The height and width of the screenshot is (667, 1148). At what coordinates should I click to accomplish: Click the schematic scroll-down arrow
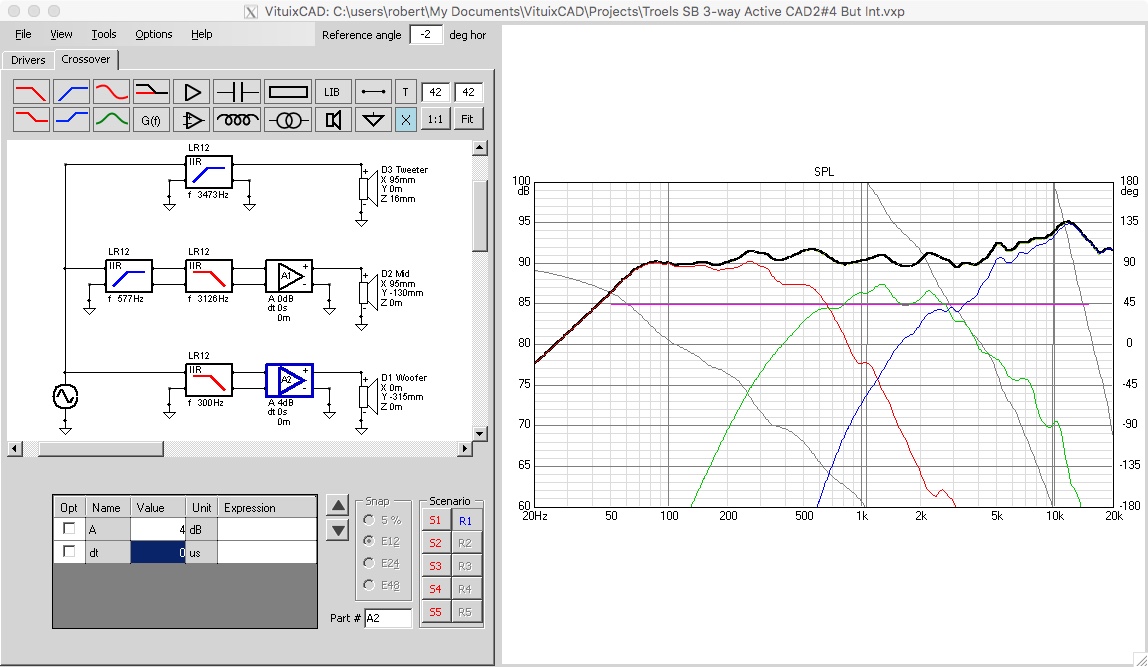pos(480,433)
